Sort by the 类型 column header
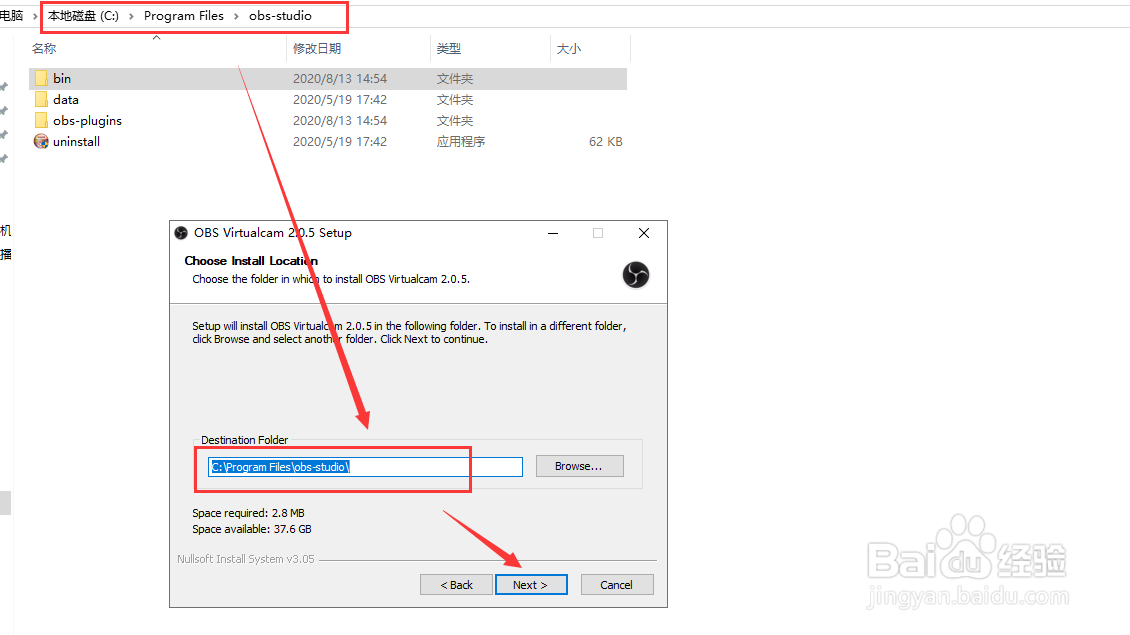The height and width of the screenshot is (635, 1130). (448, 48)
